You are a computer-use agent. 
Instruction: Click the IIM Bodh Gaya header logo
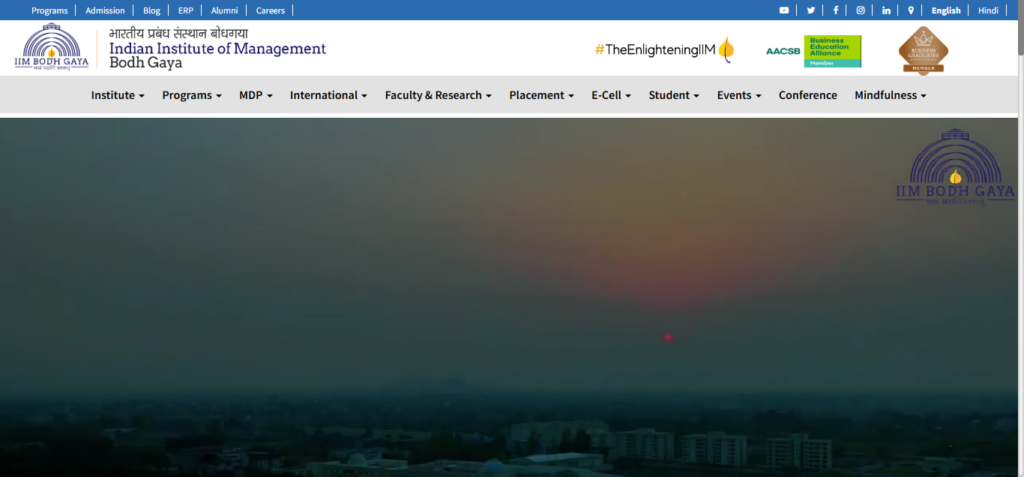click(x=56, y=48)
